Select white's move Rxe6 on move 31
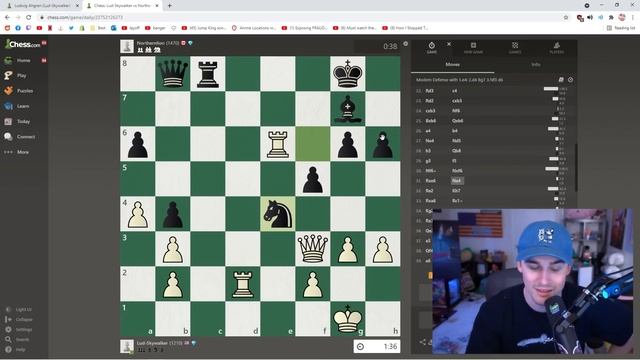The height and width of the screenshot is (360, 640). (x=431, y=180)
